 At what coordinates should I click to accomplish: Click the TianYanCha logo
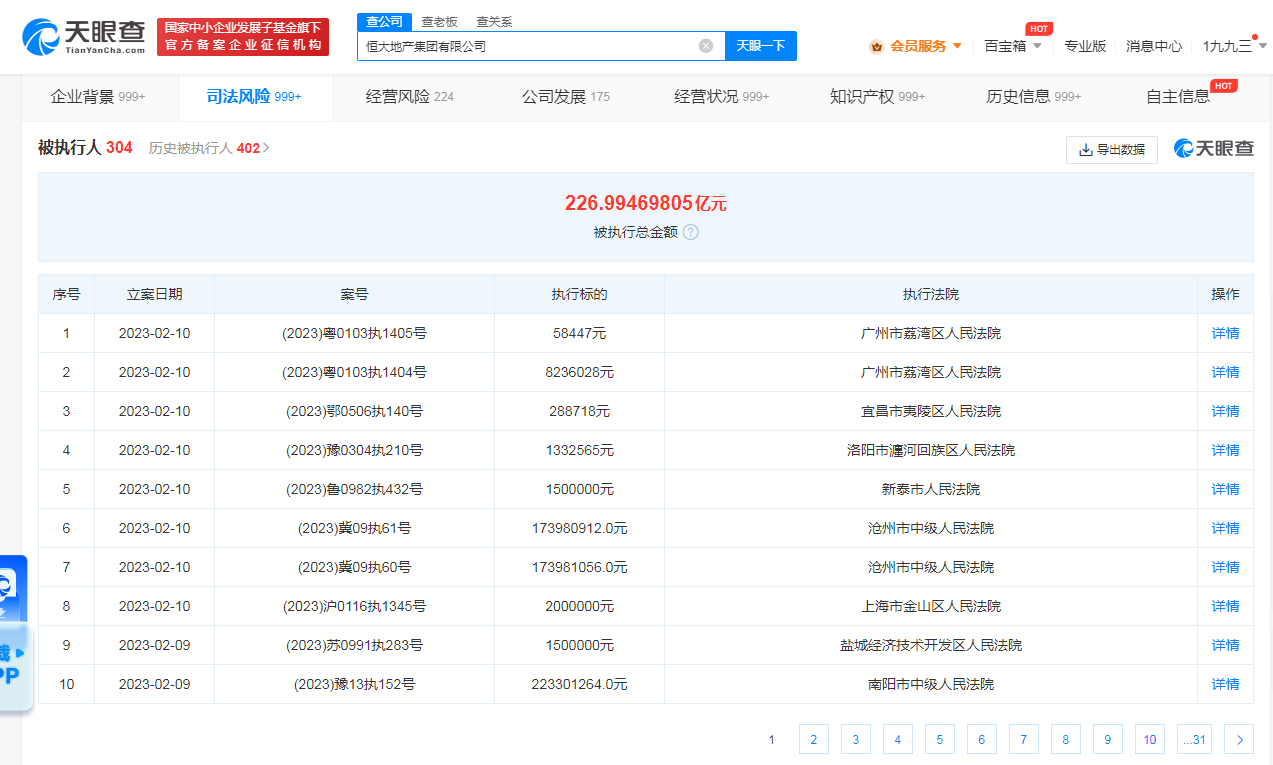[x=84, y=37]
